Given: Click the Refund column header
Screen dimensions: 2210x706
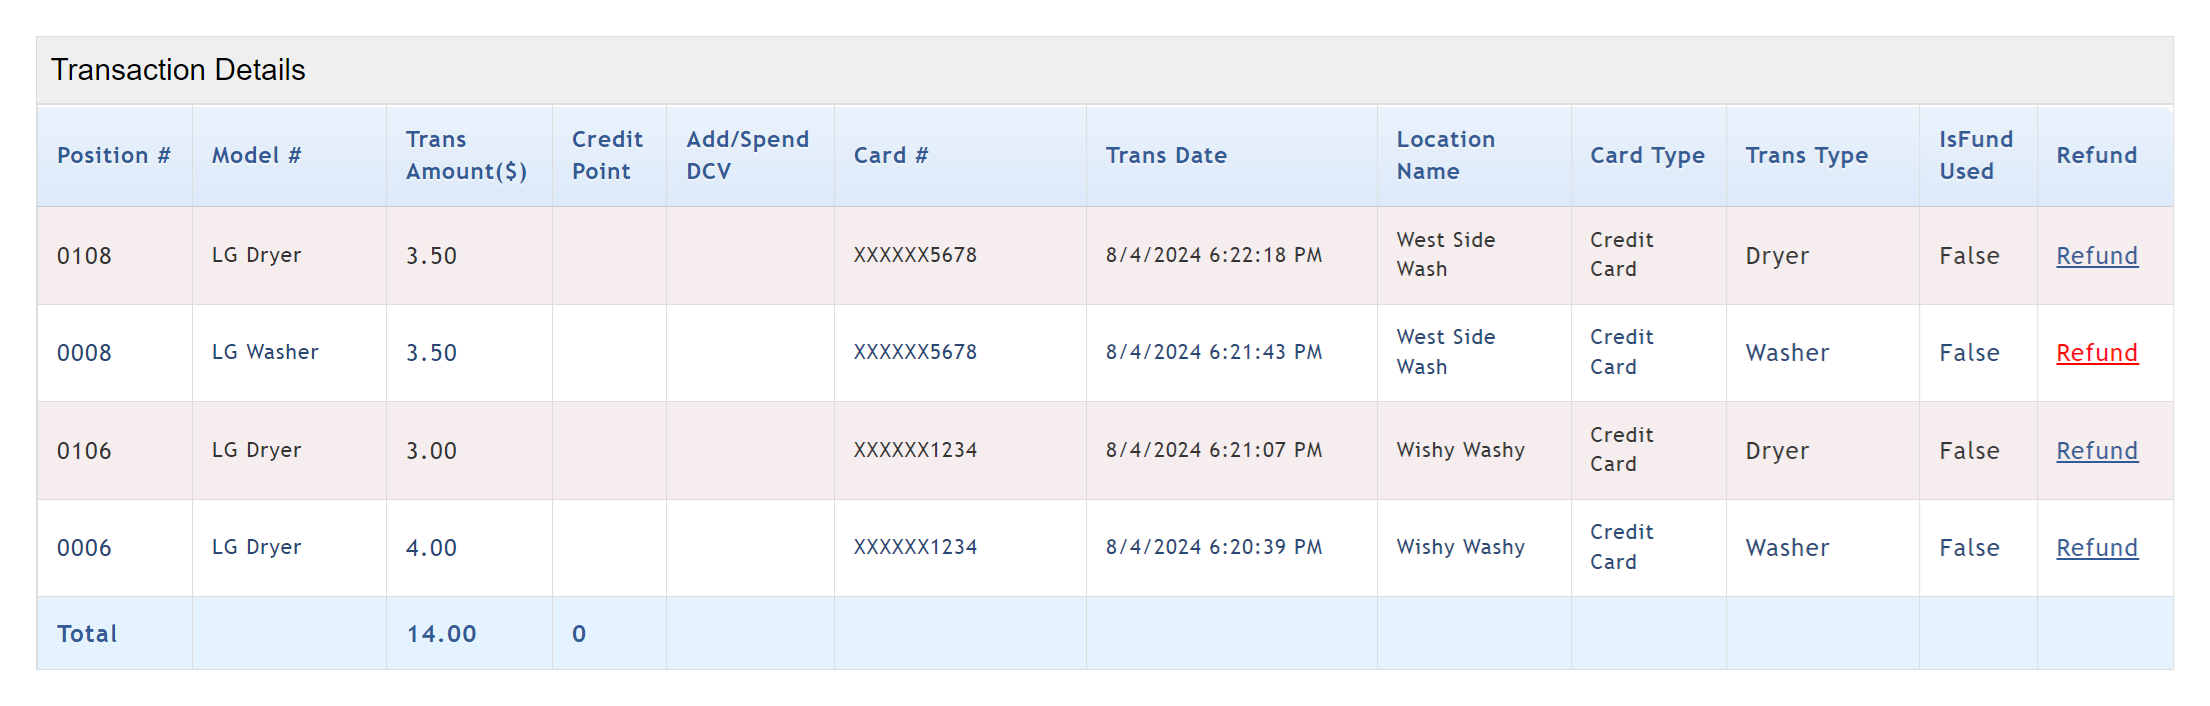Looking at the screenshot, I should click(2096, 156).
